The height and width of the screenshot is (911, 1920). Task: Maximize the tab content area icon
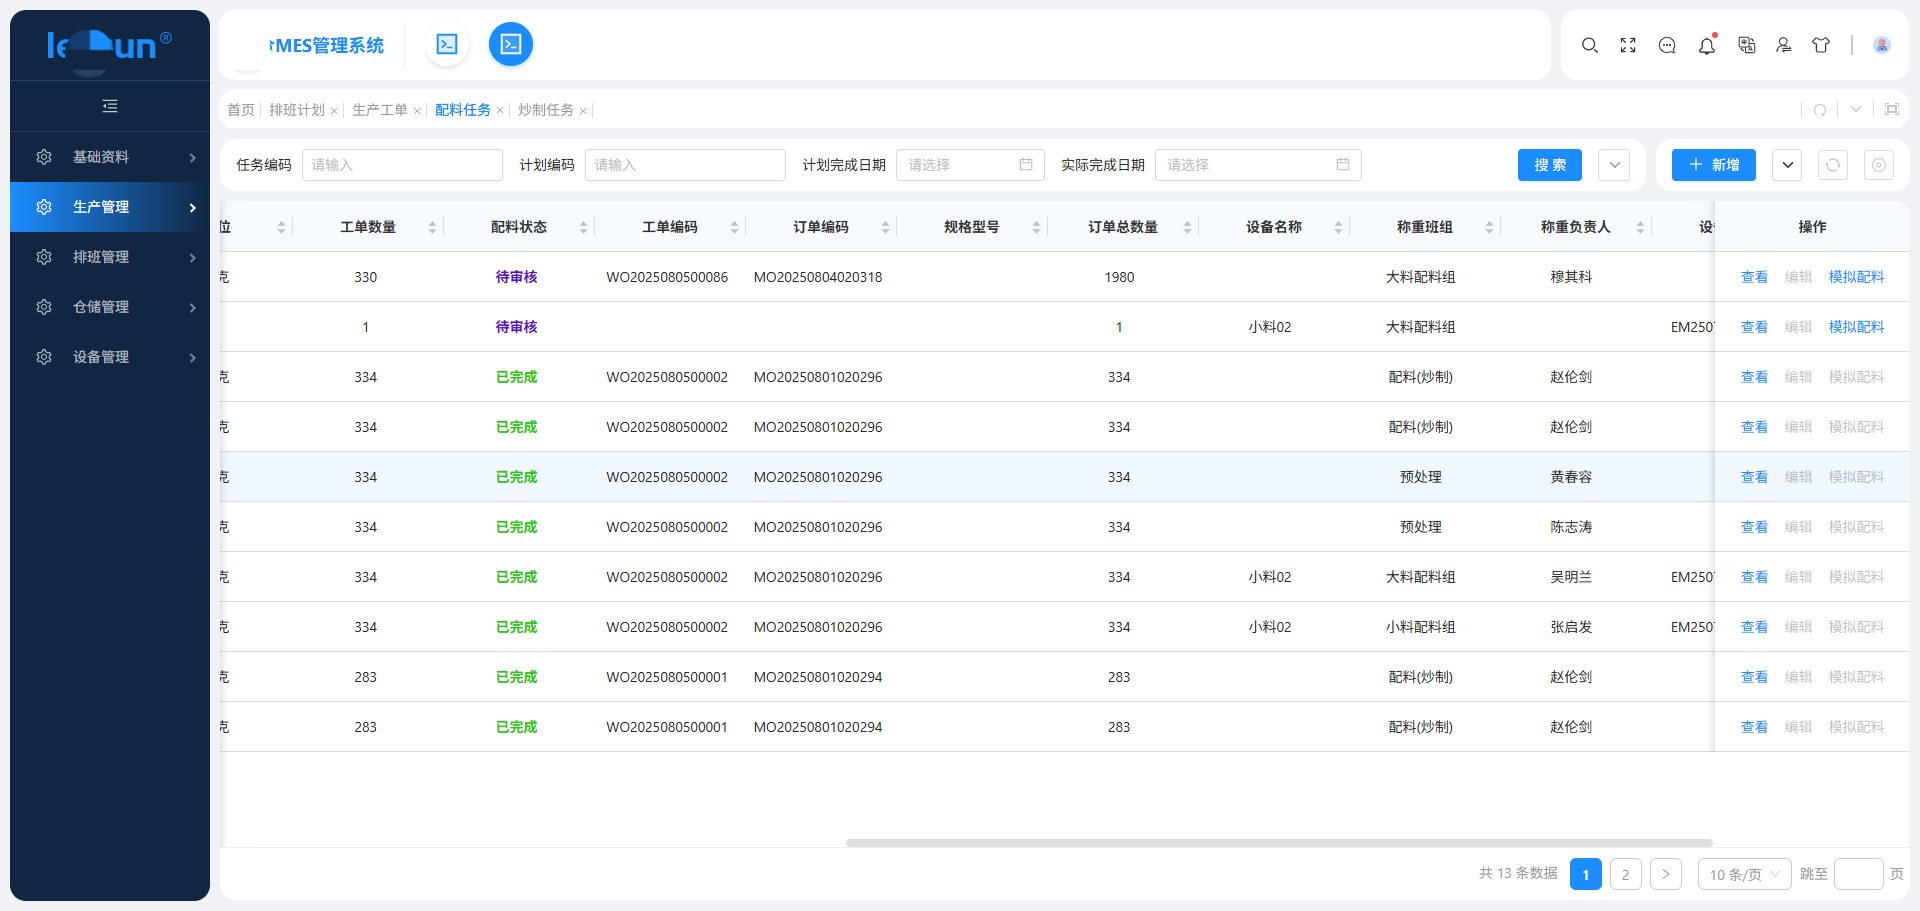(1892, 110)
